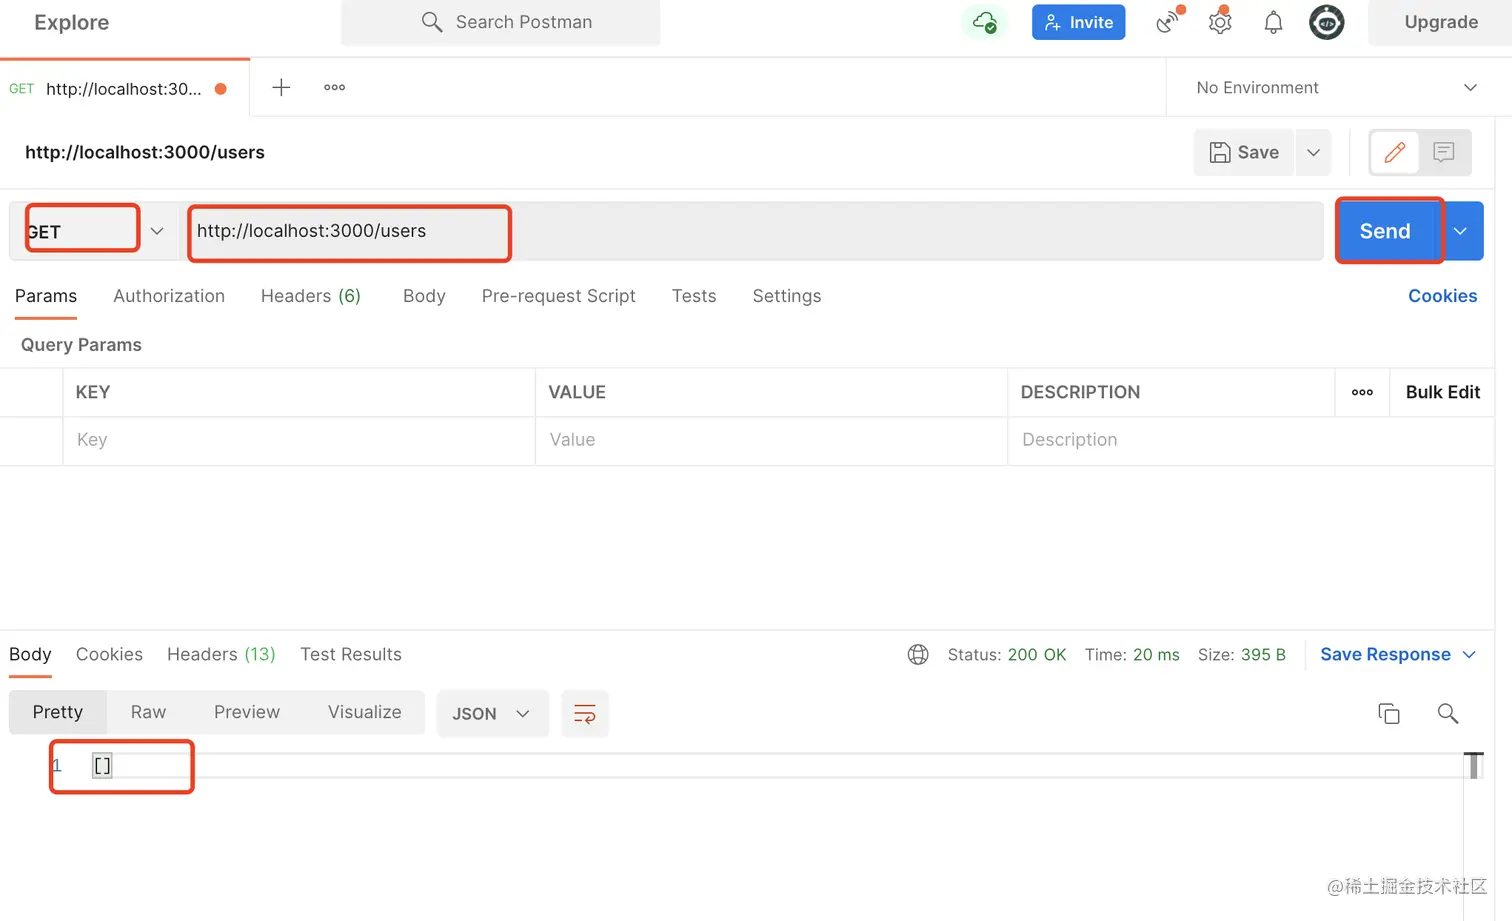Image resolution: width=1512 pixels, height=921 pixels.
Task: Open the Pre-request Script tab
Action: (559, 296)
